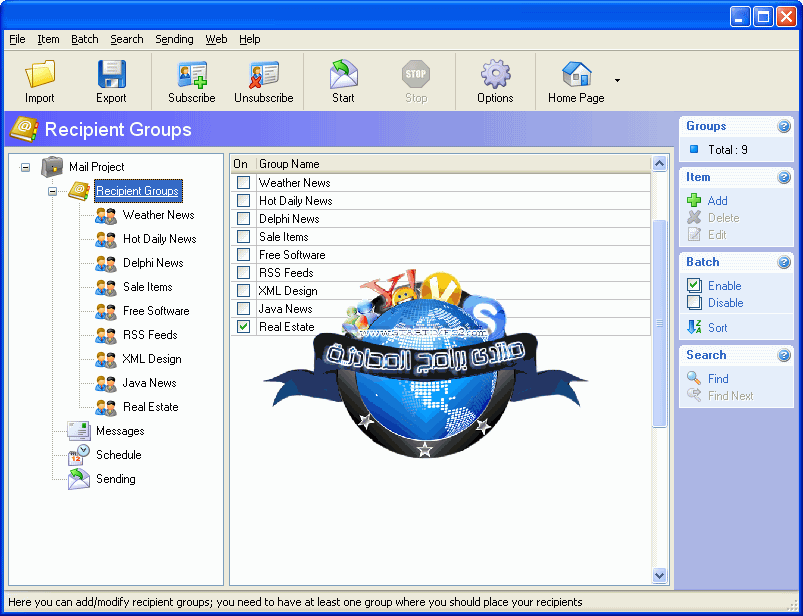Click the Enable link in Batch panel
The image size is (803, 616).
click(725, 286)
